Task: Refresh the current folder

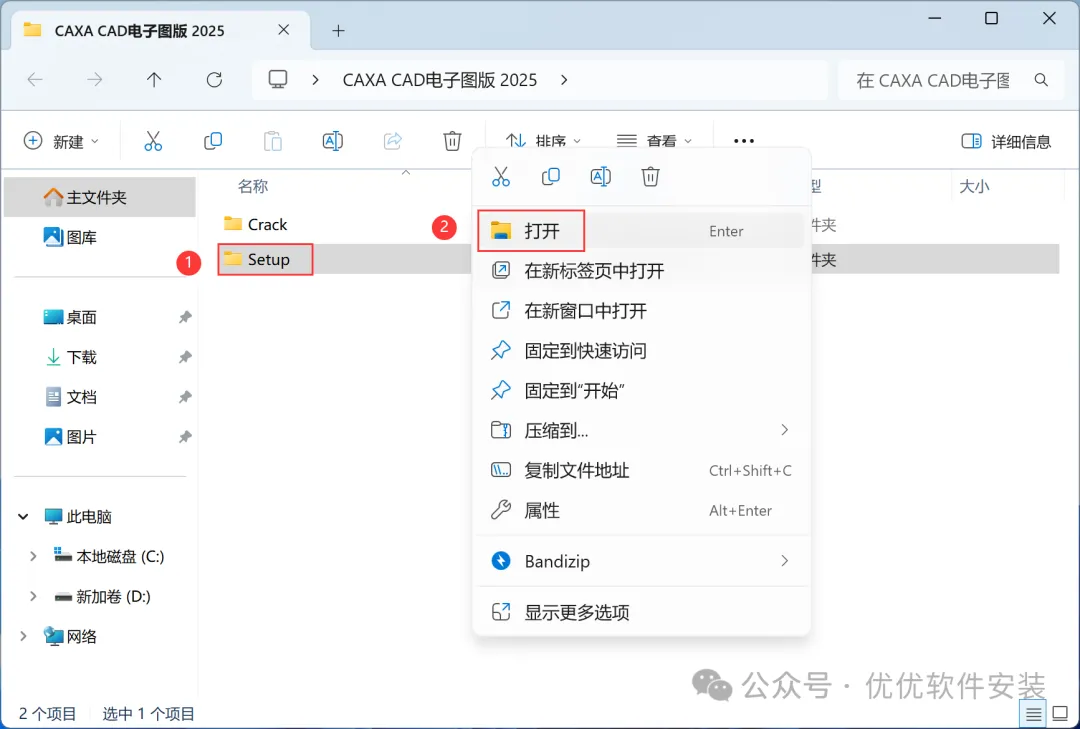Action: [x=214, y=80]
